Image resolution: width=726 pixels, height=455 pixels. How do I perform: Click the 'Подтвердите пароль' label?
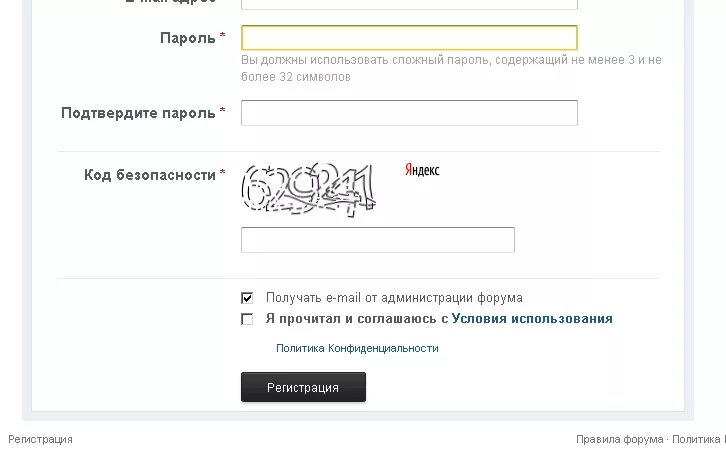(x=138, y=113)
